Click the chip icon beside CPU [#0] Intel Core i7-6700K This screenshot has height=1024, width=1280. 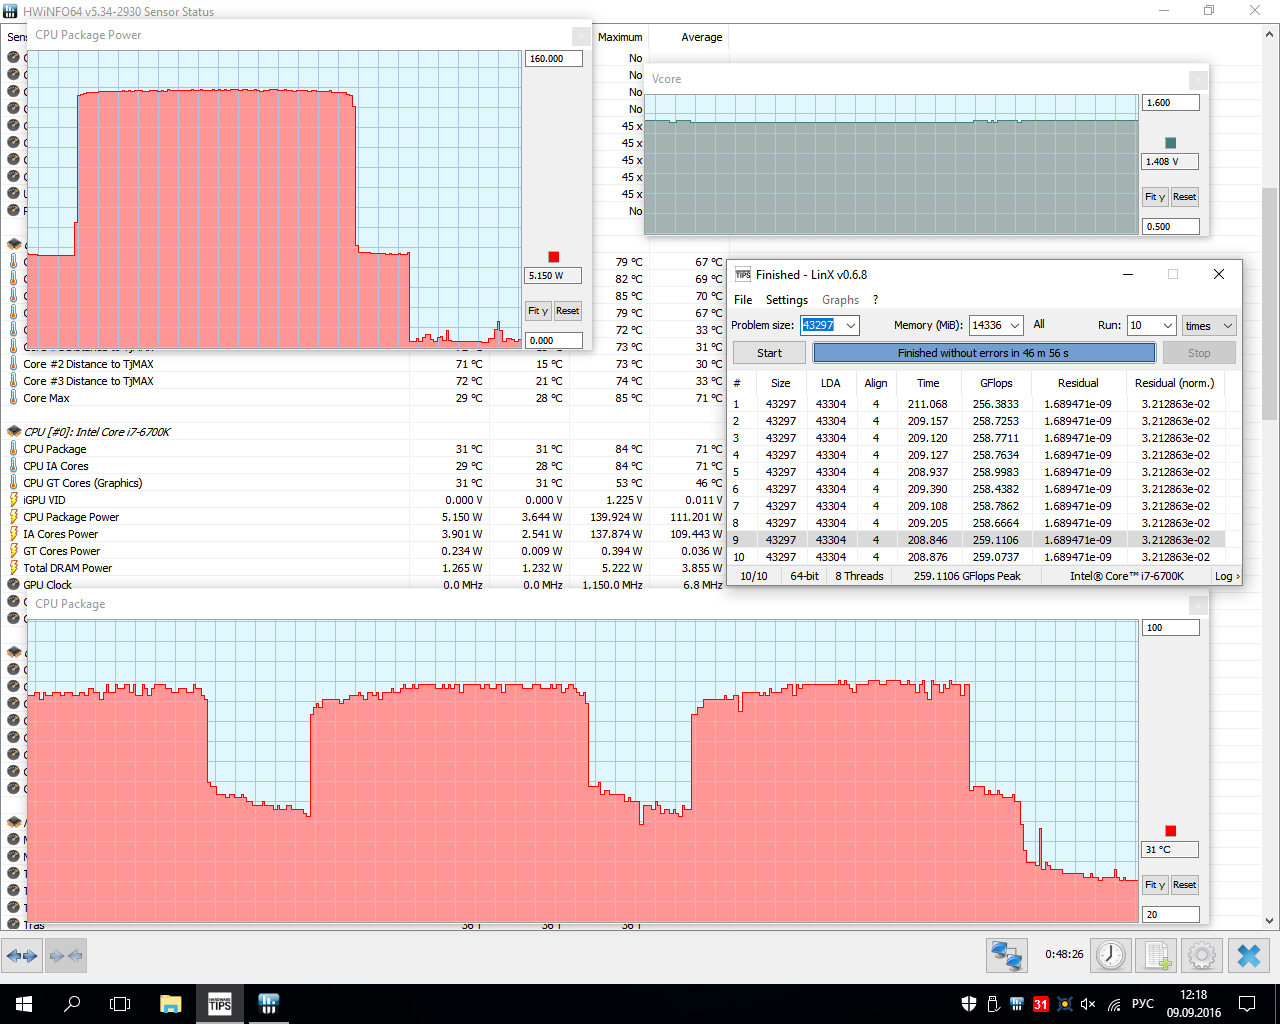(13, 432)
